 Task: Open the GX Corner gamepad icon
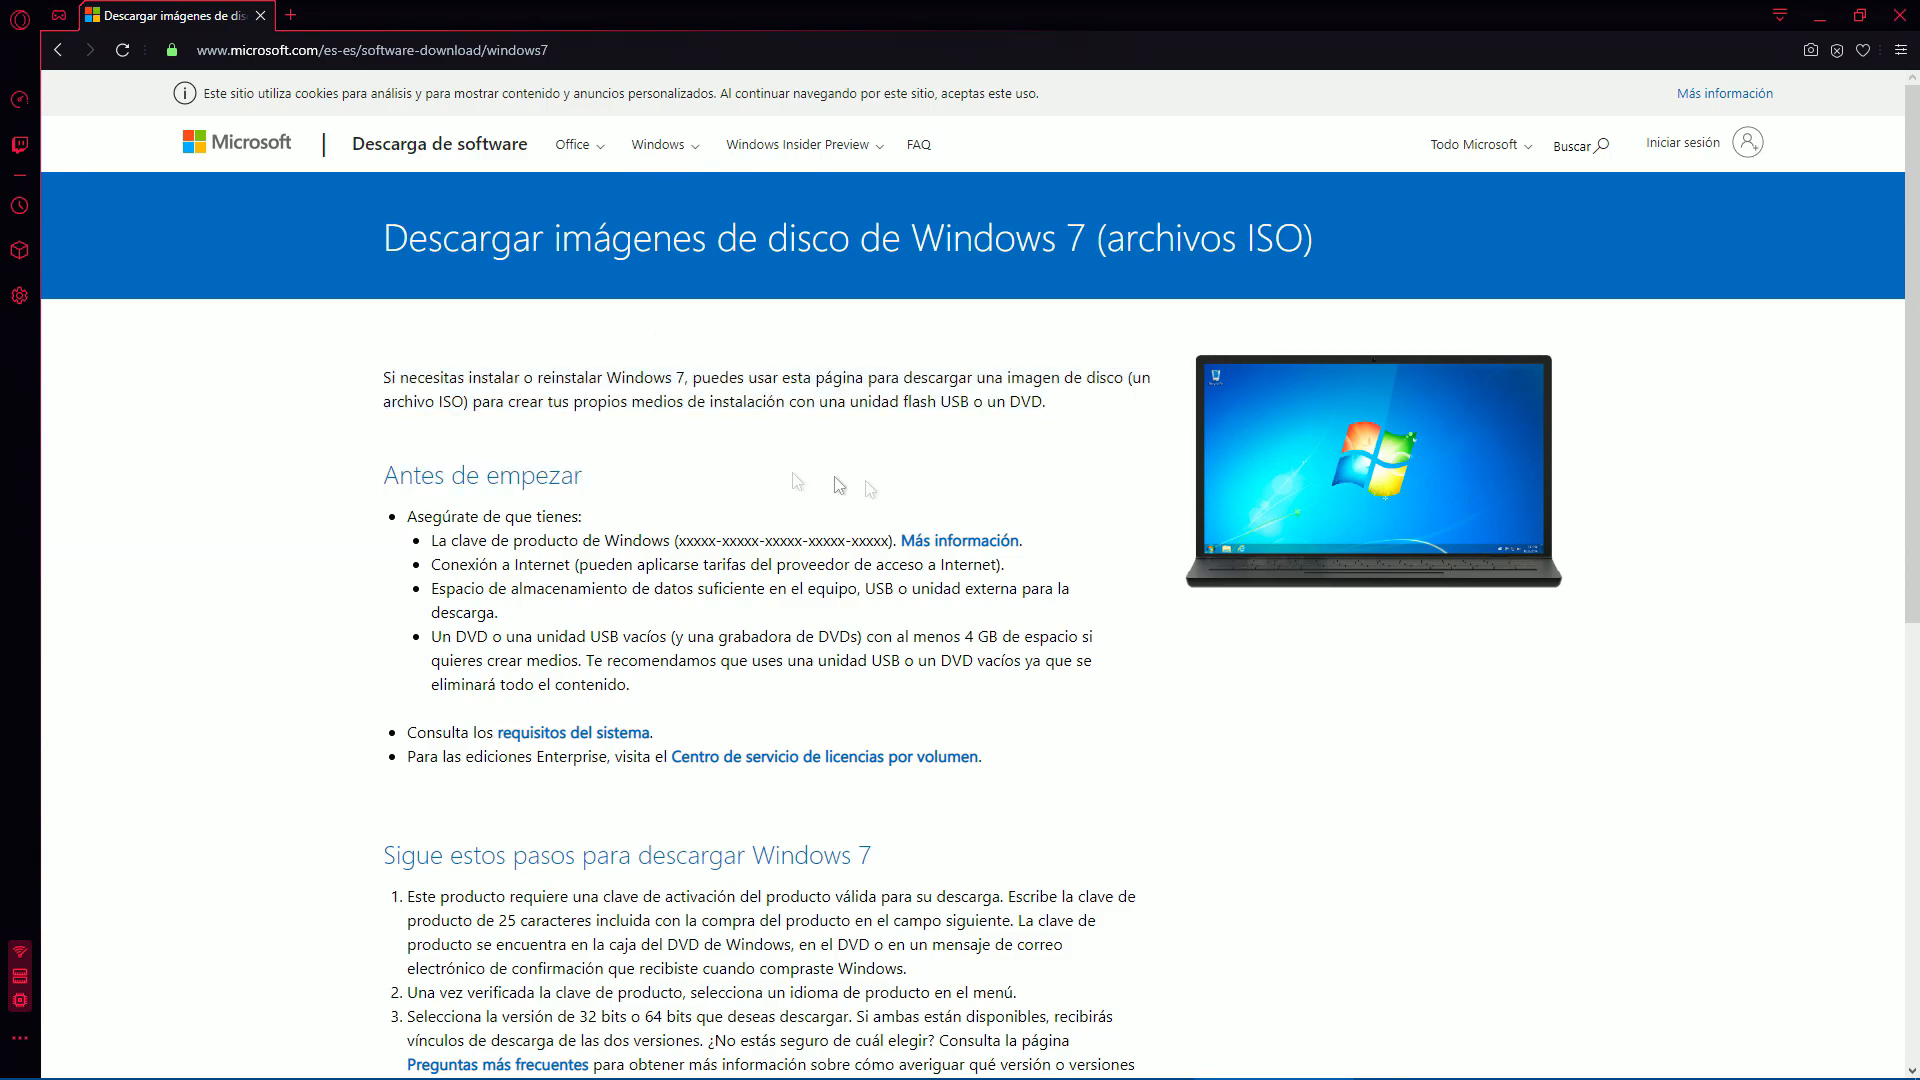(x=59, y=15)
